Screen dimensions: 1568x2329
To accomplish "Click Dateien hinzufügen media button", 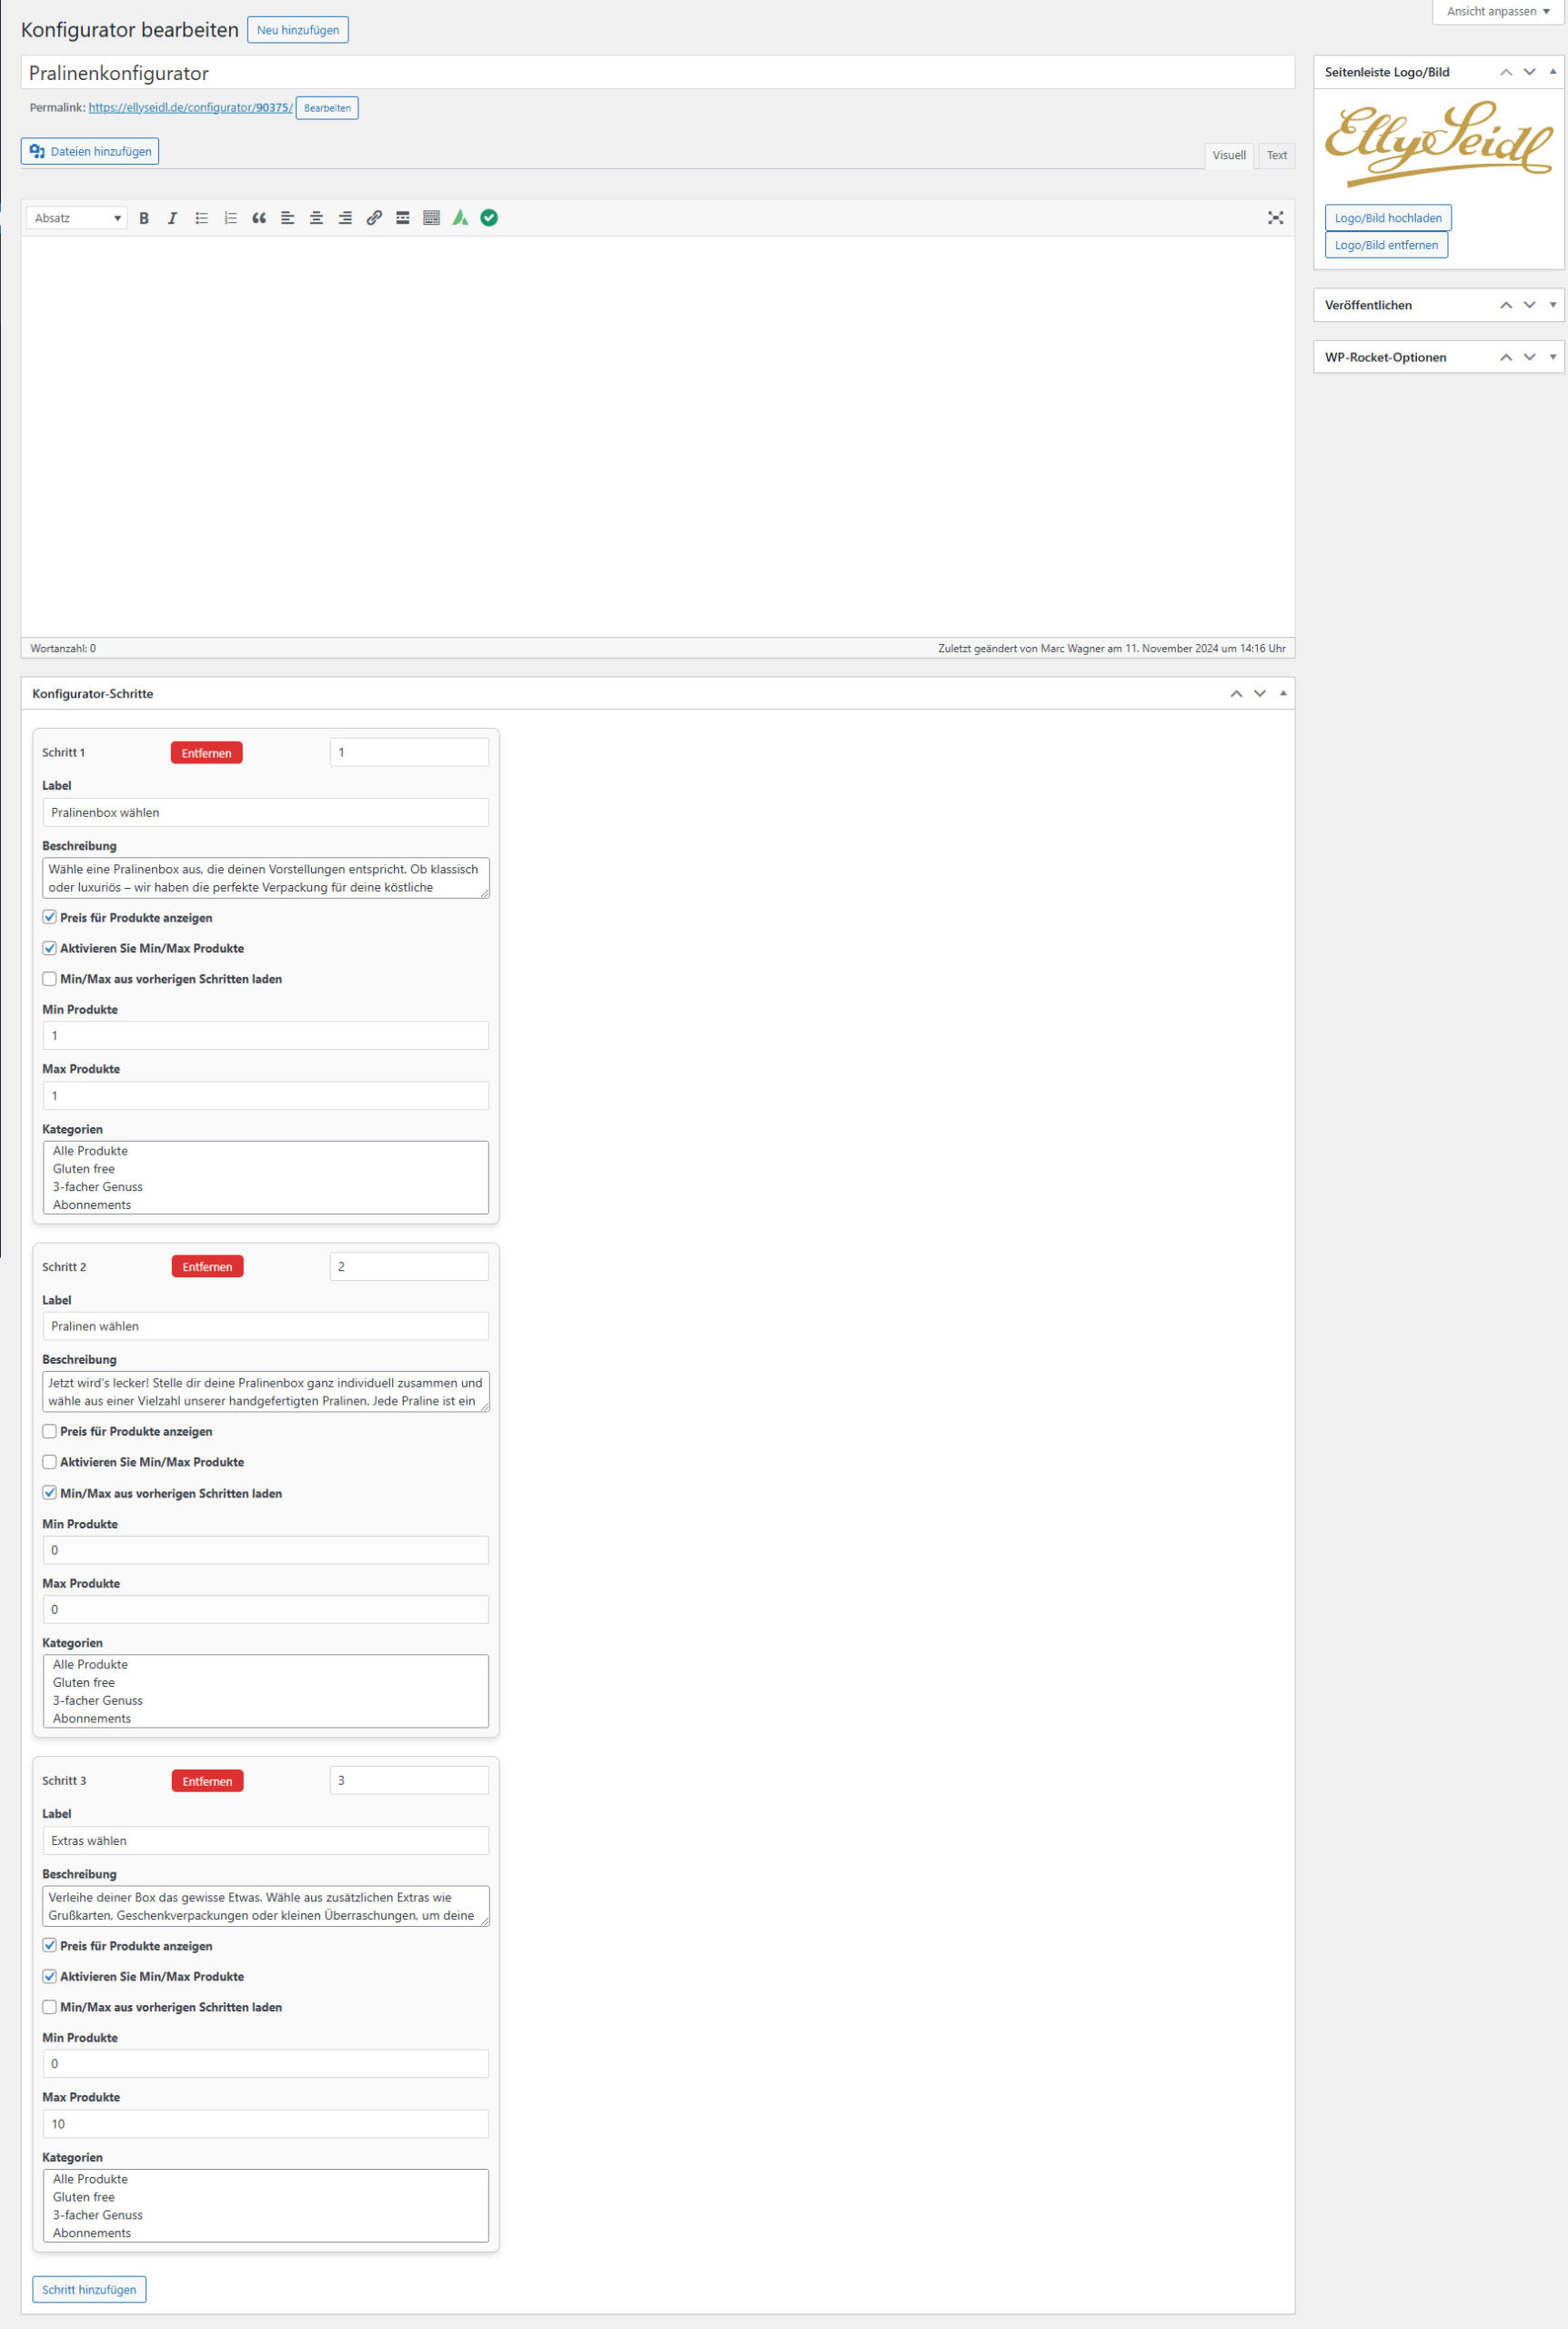I will (x=90, y=152).
